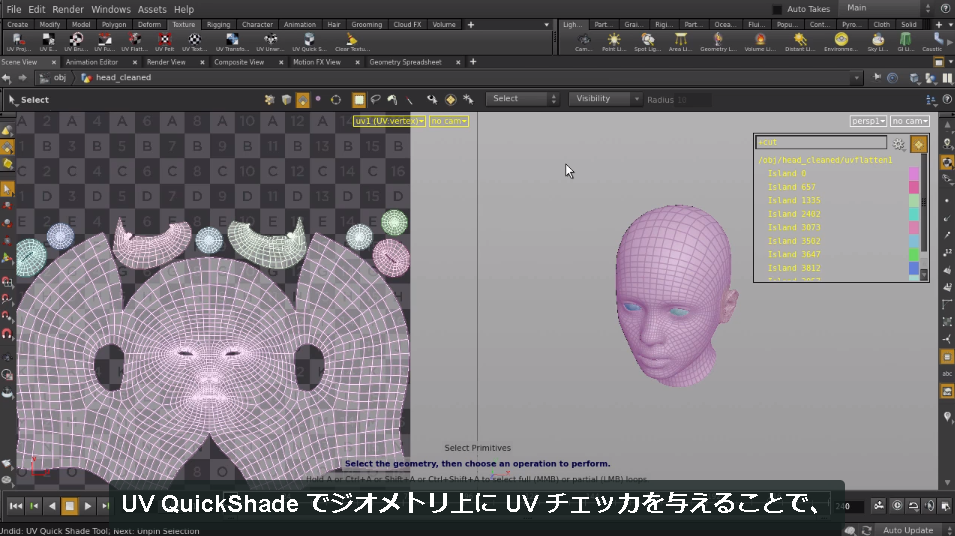Click the Auto Update button

point(907,530)
